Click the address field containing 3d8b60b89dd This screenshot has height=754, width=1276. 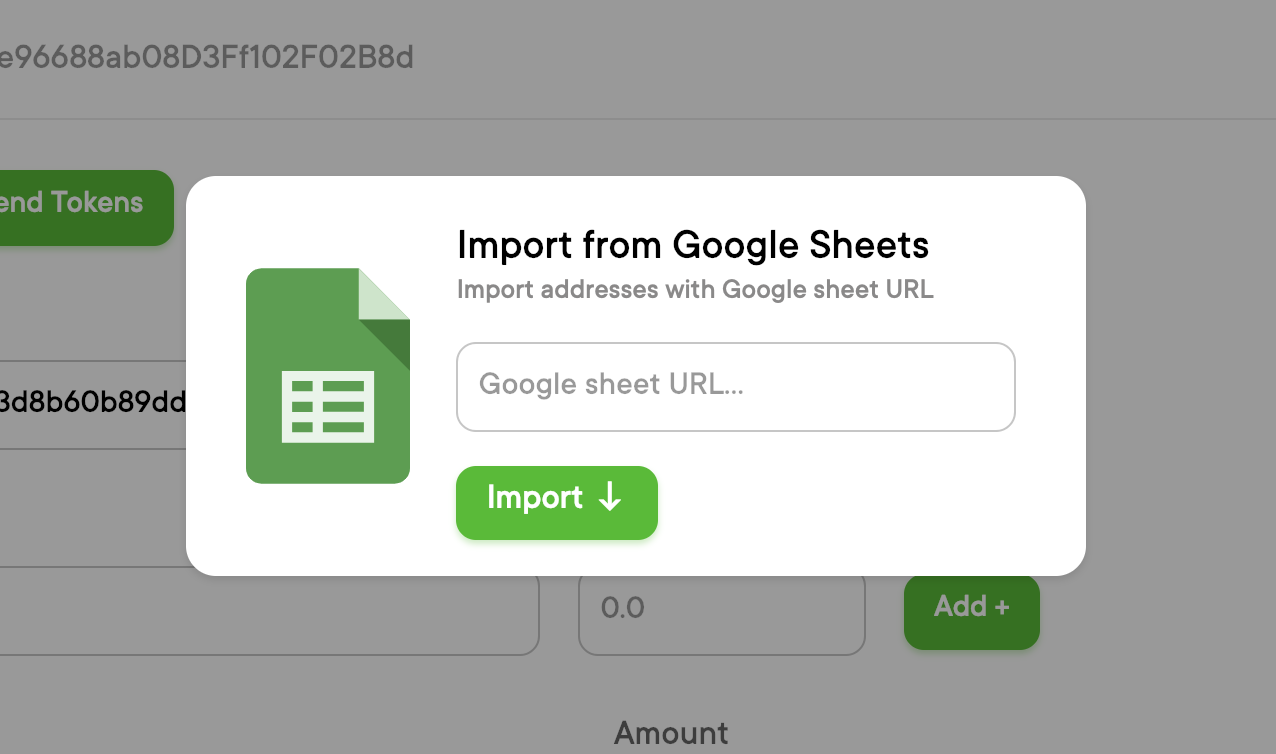93,404
